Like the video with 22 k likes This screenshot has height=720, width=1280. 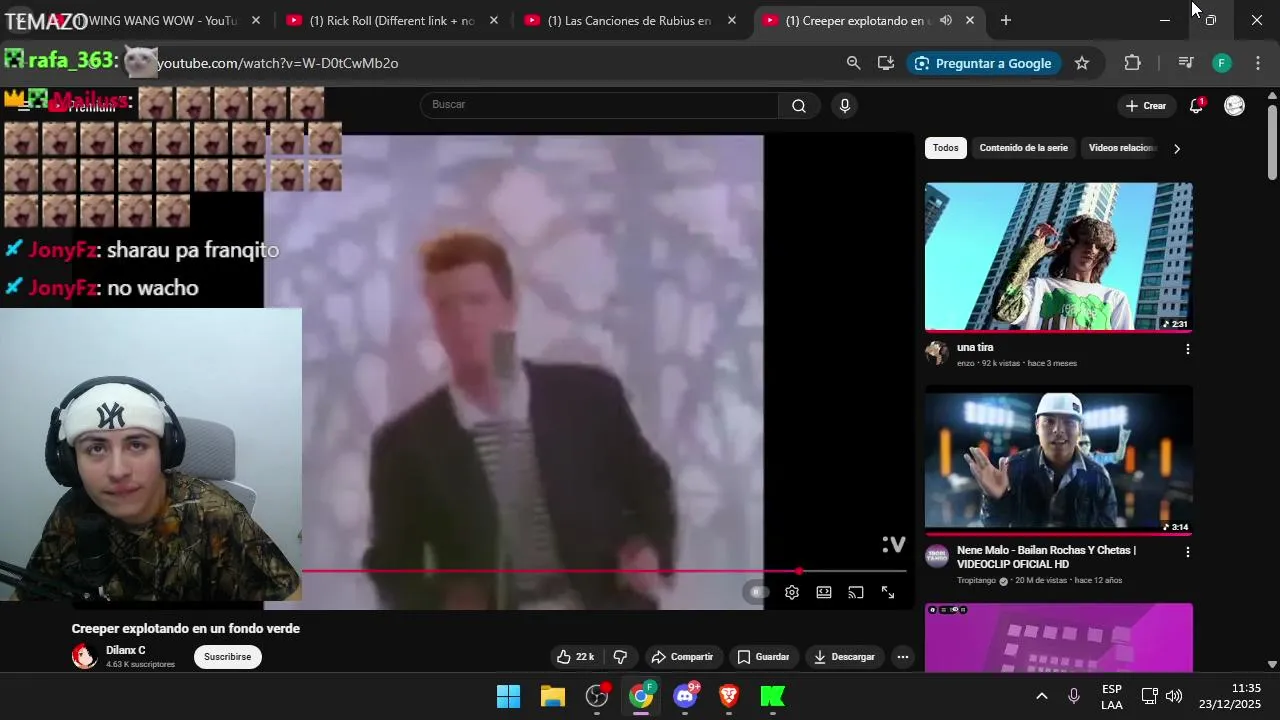(x=576, y=657)
